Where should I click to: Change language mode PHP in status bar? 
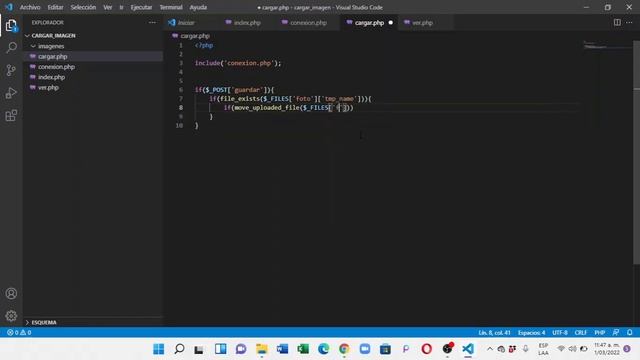pyautogui.click(x=600, y=333)
